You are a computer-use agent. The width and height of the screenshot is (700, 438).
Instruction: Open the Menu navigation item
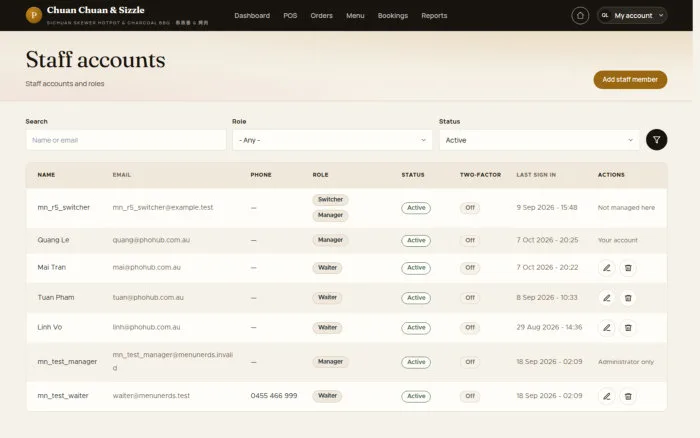point(355,16)
